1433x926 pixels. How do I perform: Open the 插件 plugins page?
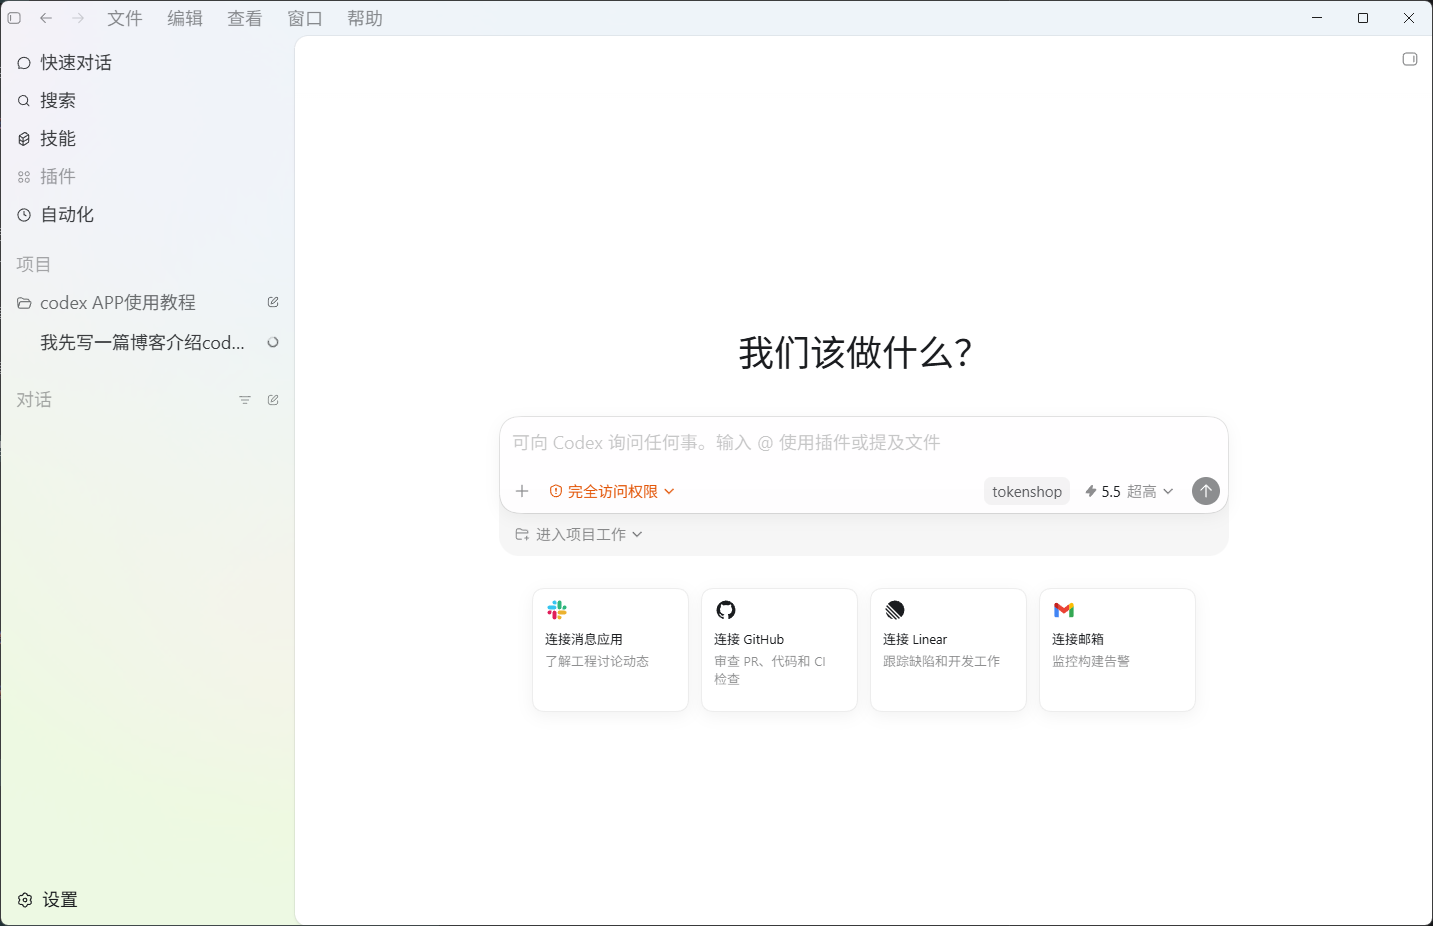point(147,176)
